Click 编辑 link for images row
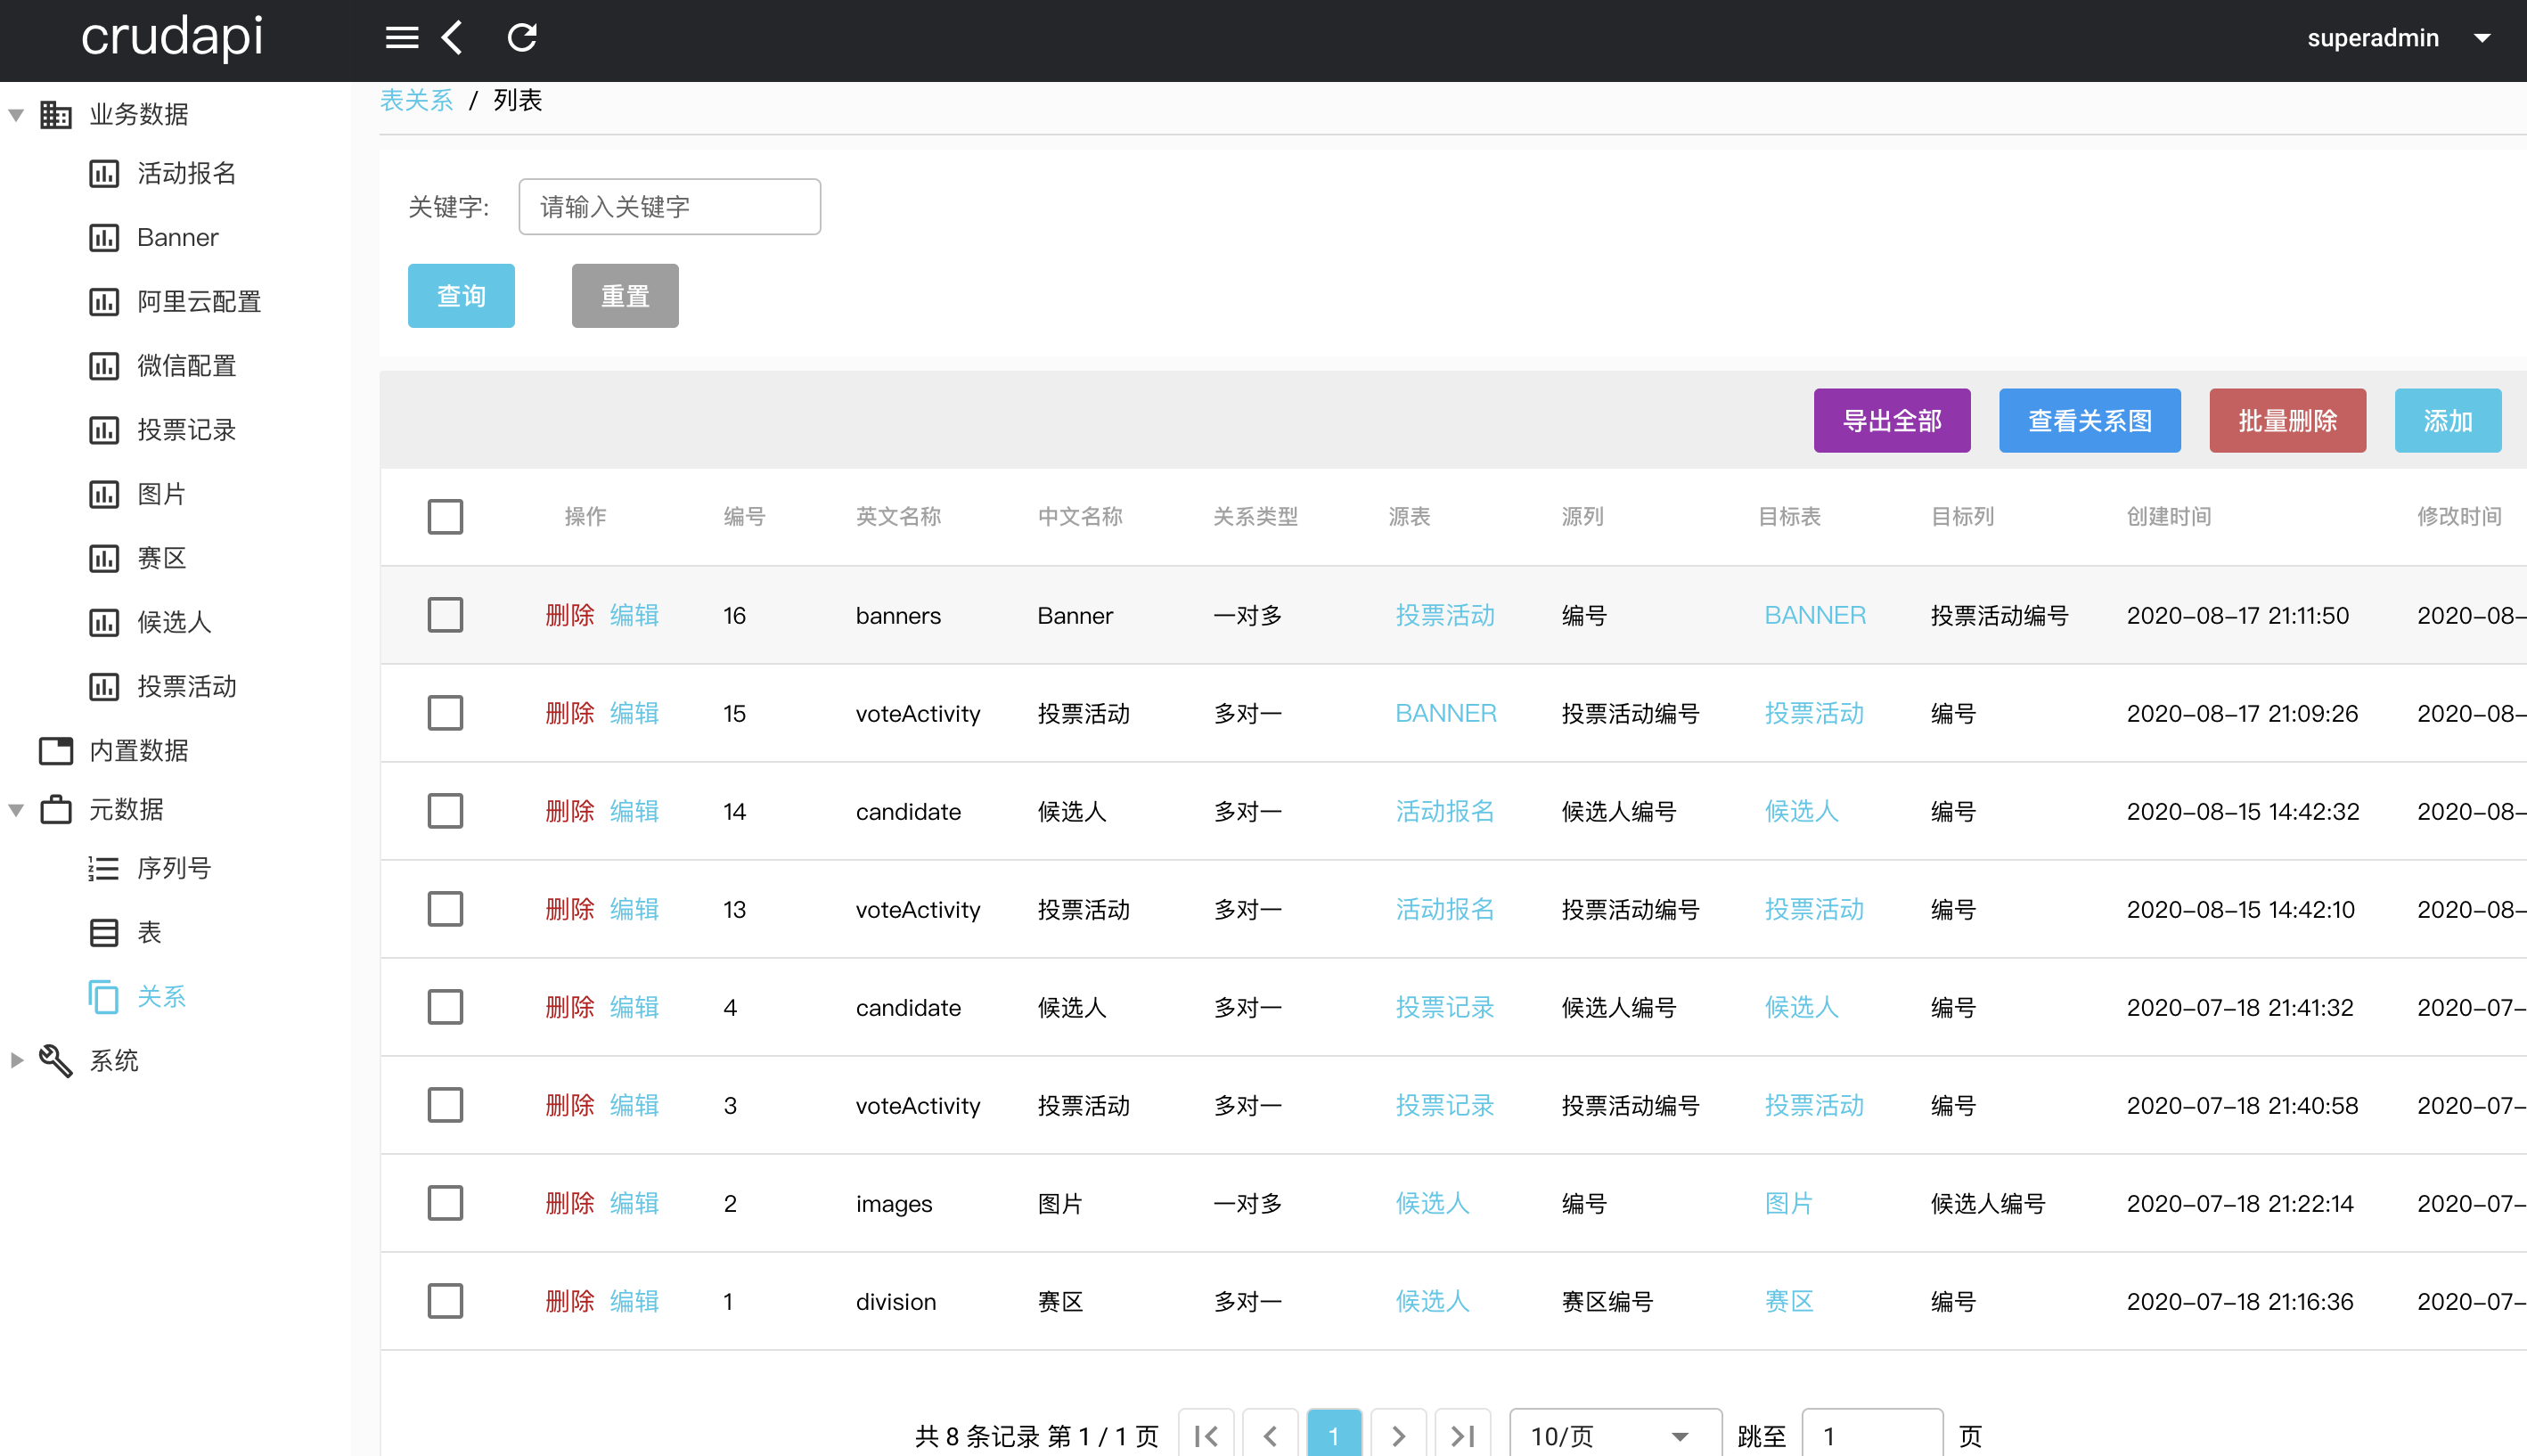 tap(634, 1203)
